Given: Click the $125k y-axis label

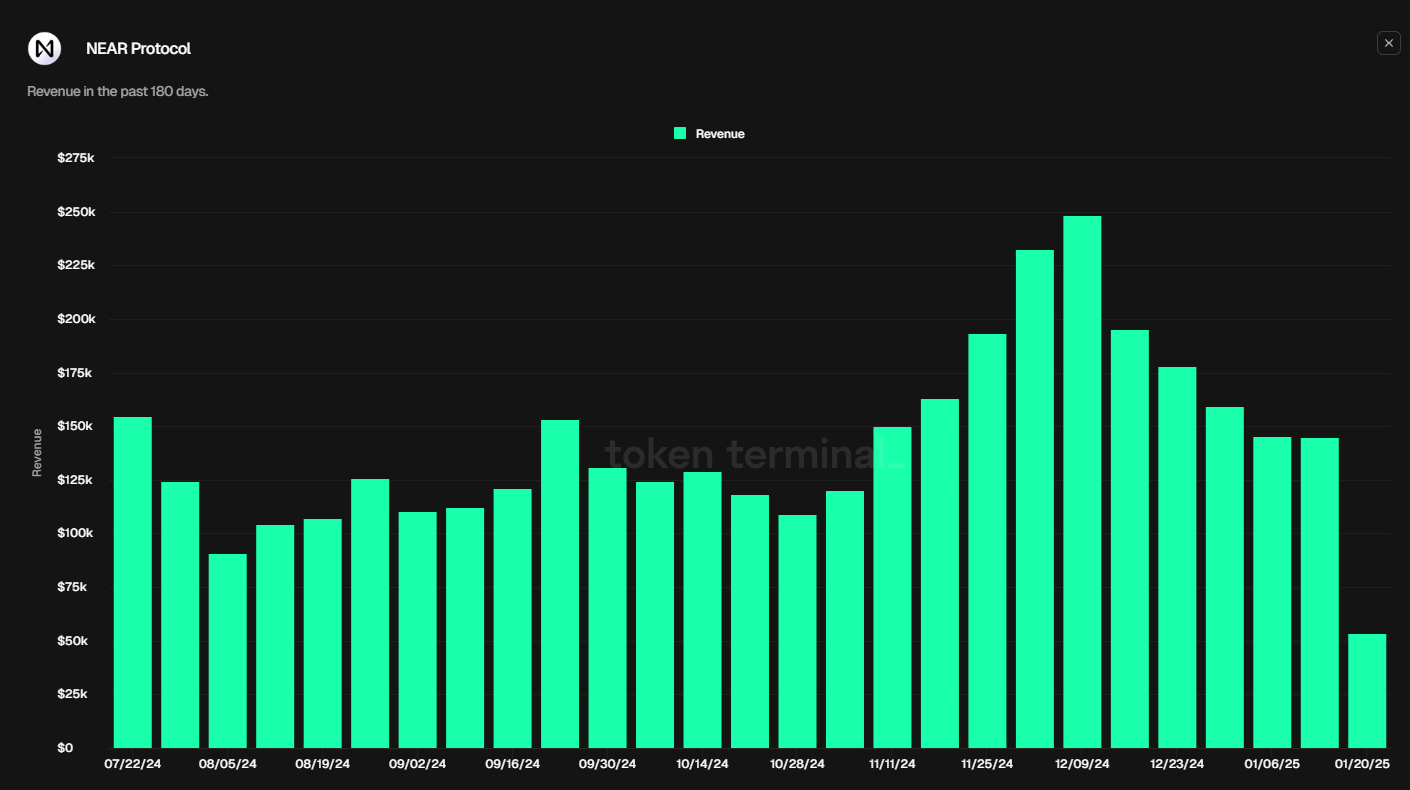Looking at the screenshot, I should coord(76,480).
